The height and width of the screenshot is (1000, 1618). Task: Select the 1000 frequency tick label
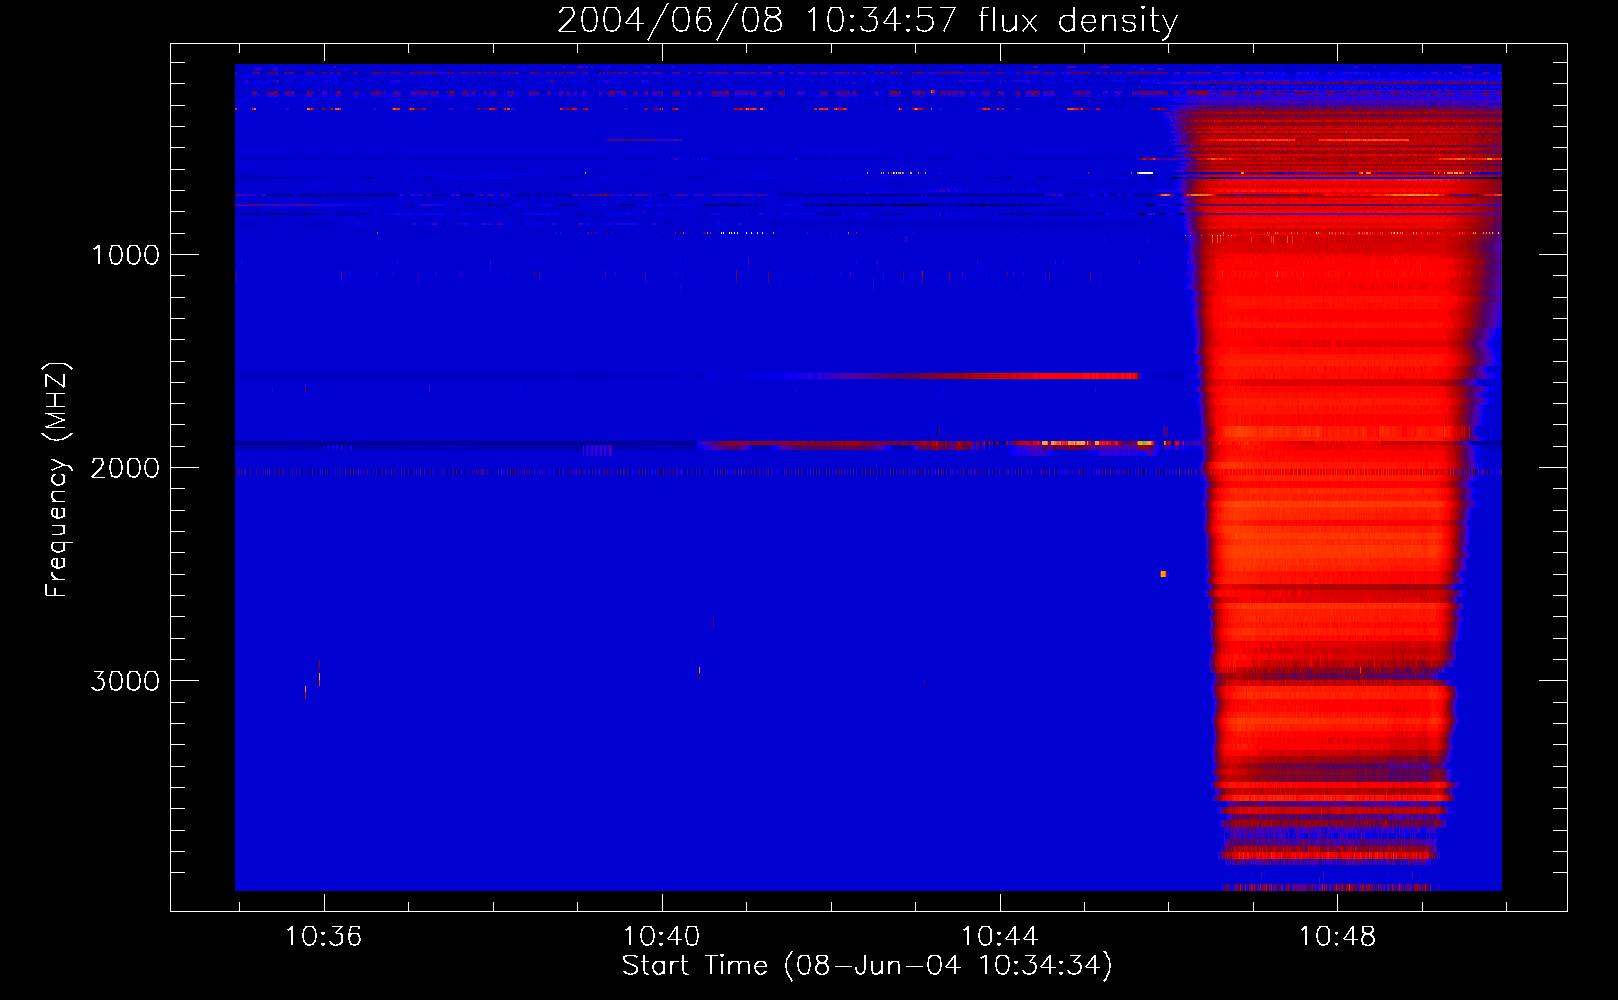(125, 255)
